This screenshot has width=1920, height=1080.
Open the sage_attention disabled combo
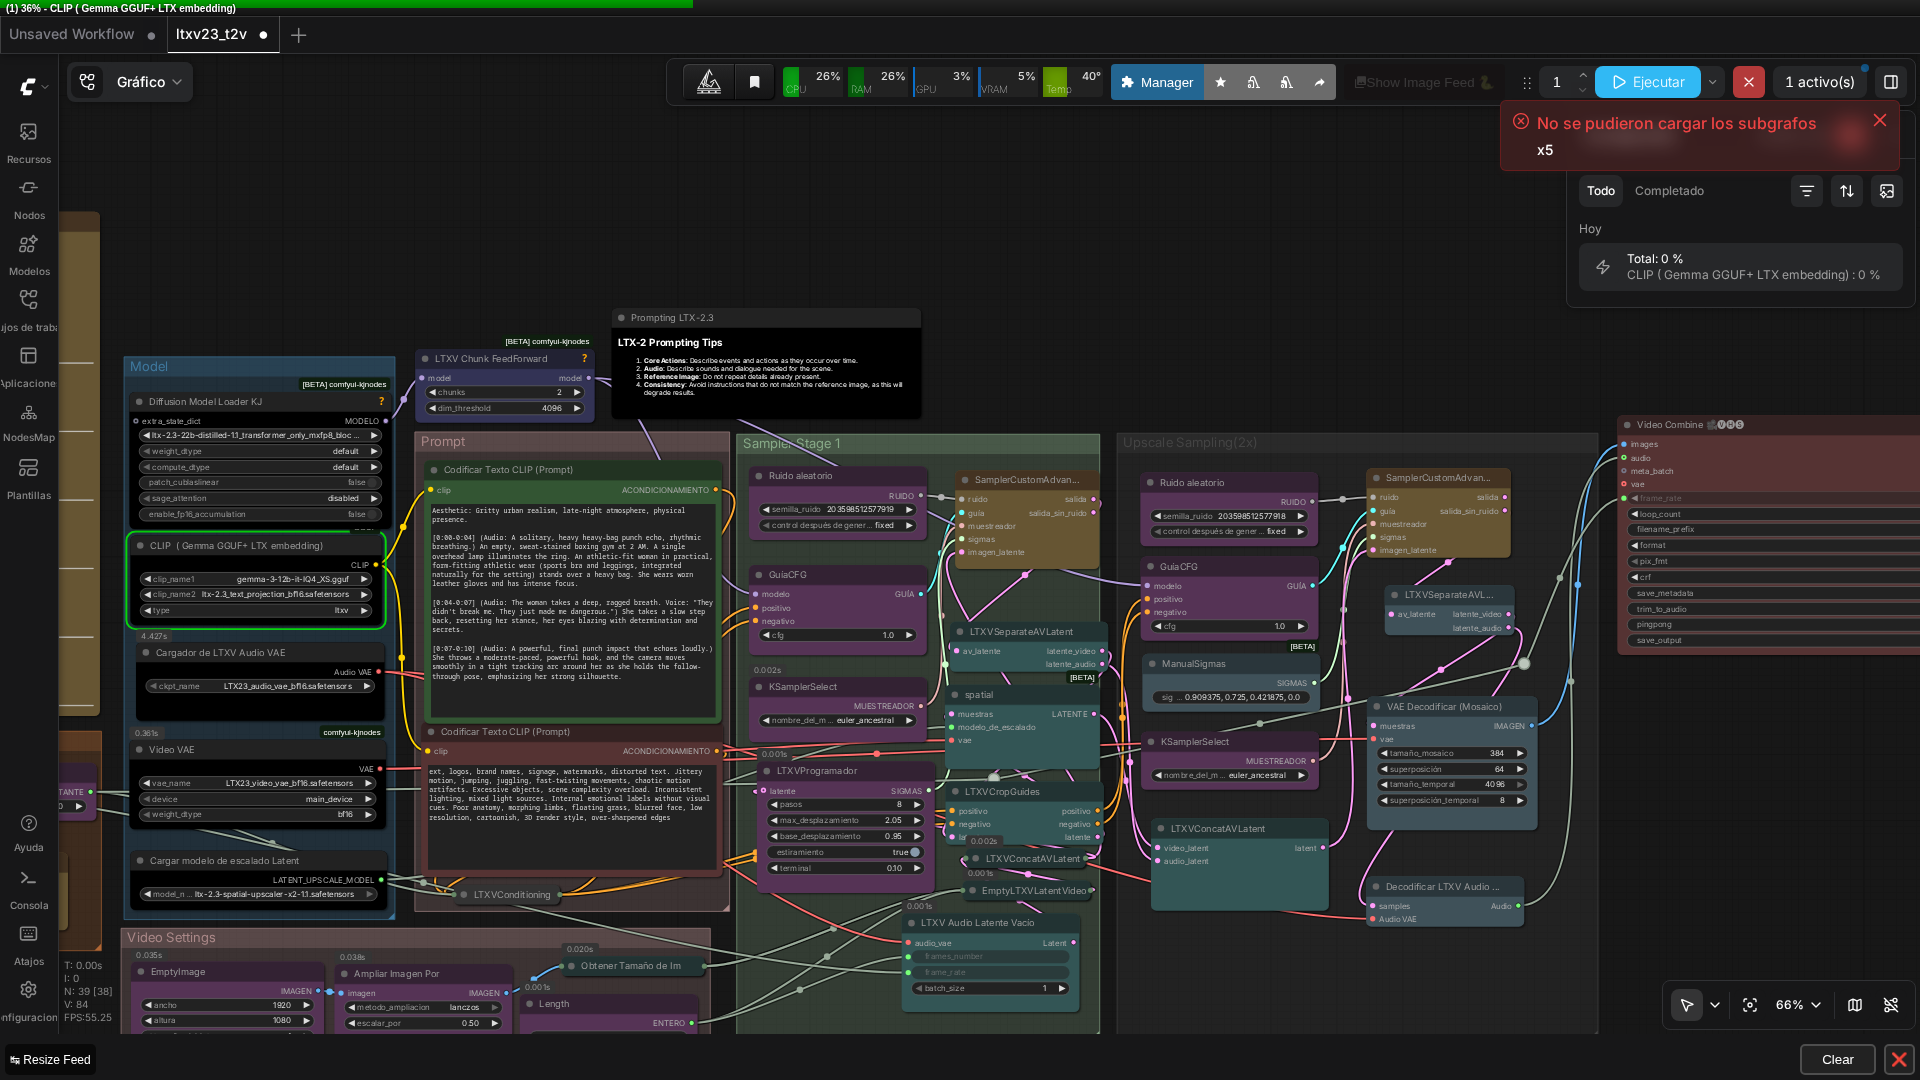pos(261,498)
